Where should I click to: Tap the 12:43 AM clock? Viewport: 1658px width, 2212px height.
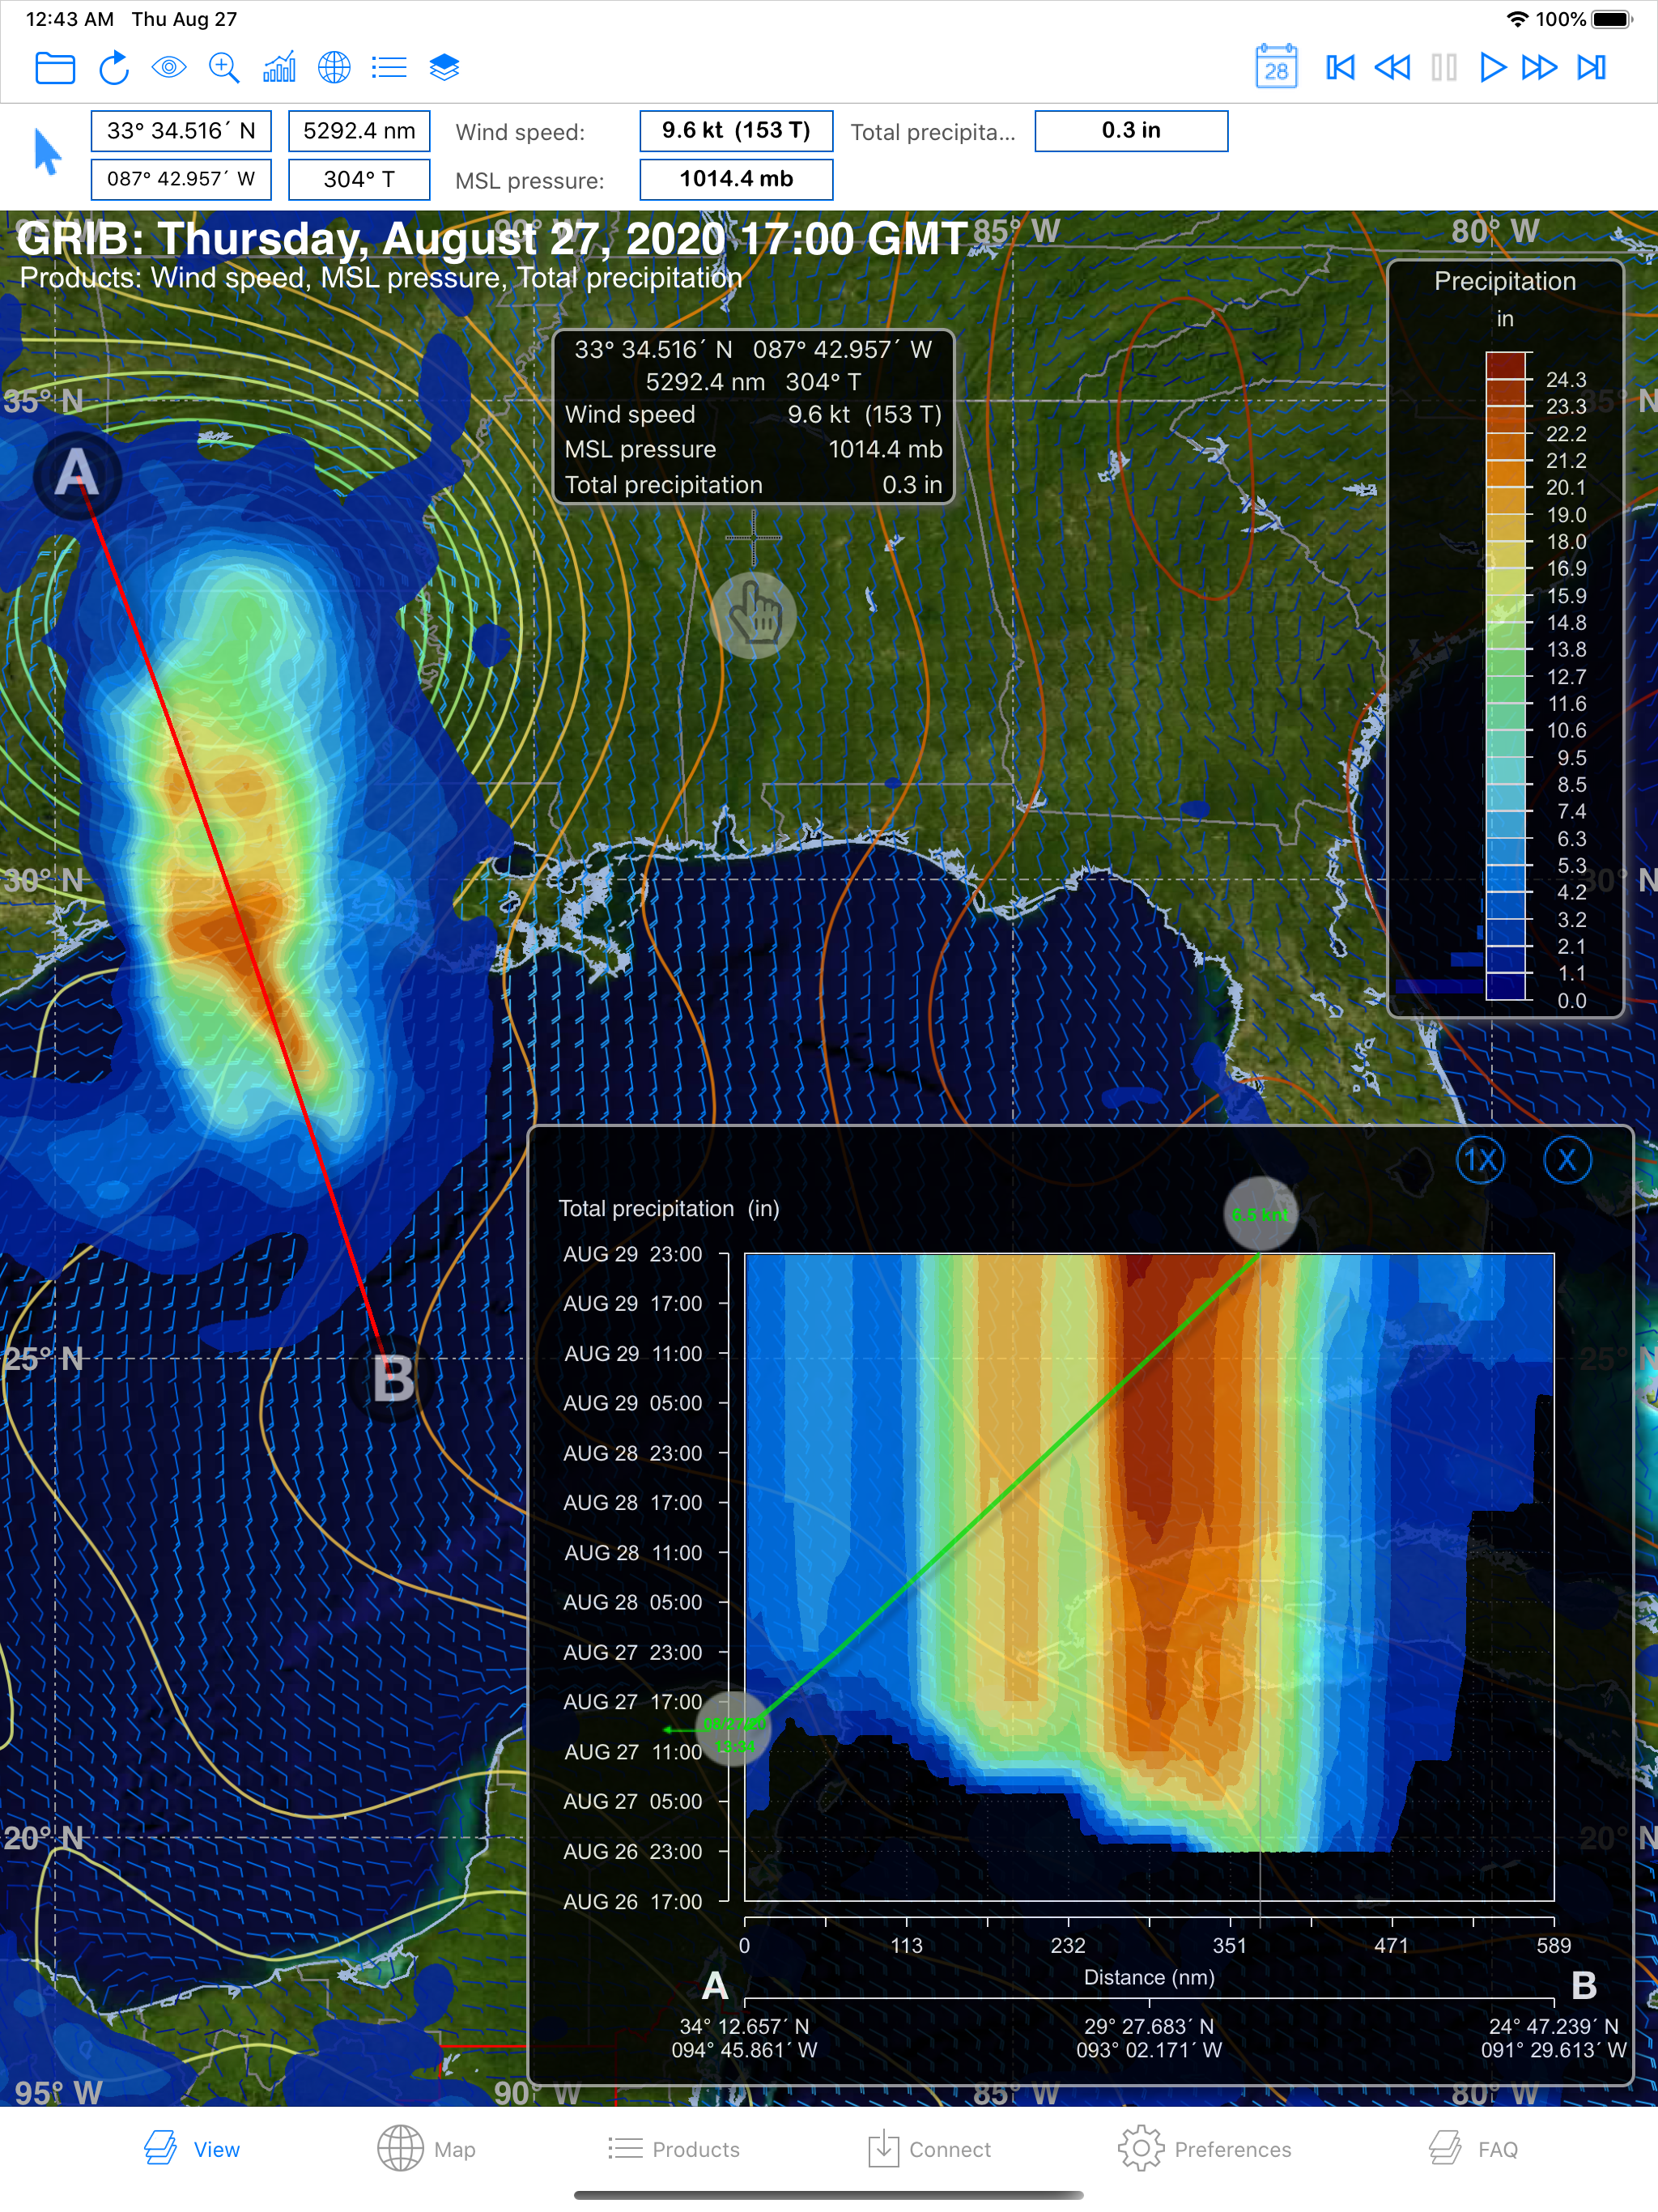(69, 19)
